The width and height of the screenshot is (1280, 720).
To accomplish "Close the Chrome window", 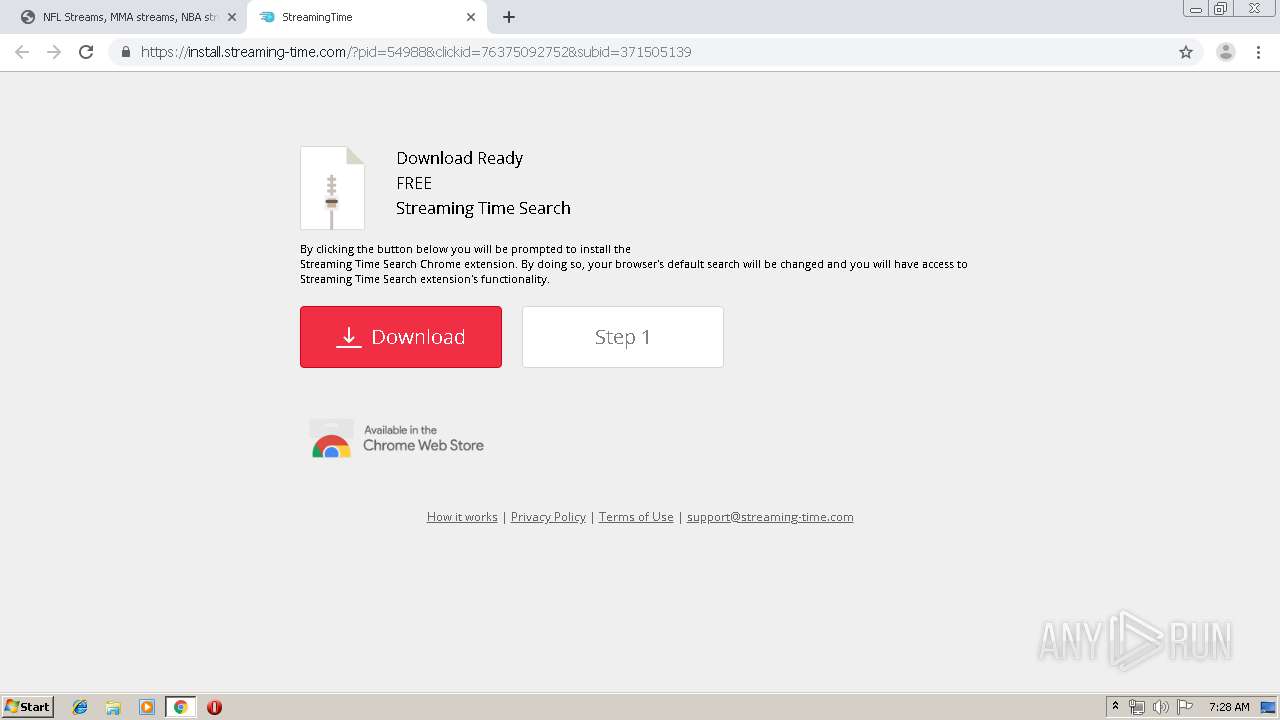I will click(1254, 9).
